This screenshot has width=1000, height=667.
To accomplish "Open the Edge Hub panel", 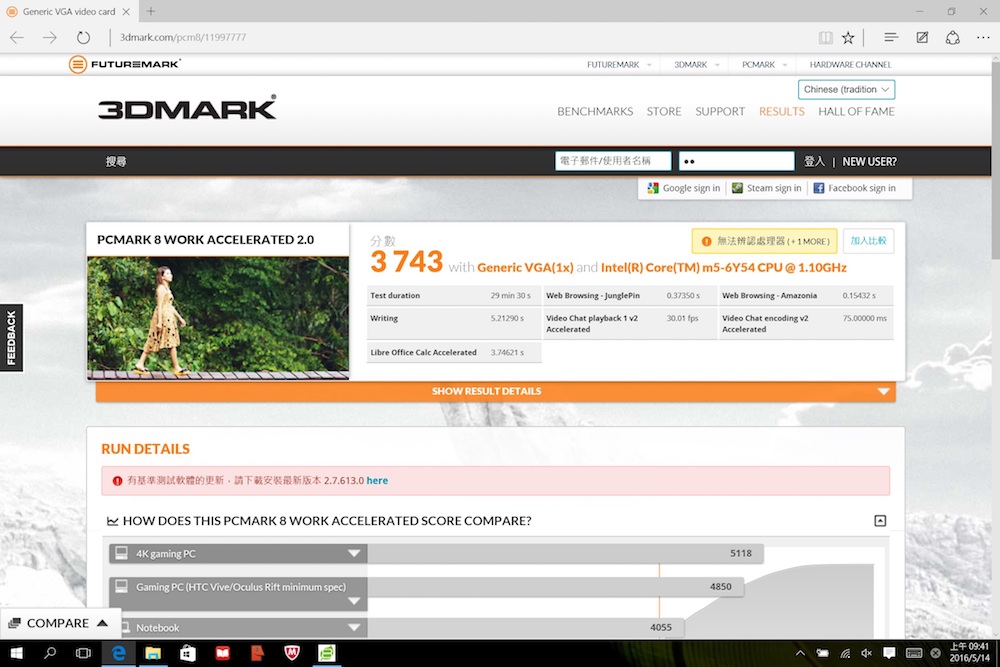I will tap(890, 37).
